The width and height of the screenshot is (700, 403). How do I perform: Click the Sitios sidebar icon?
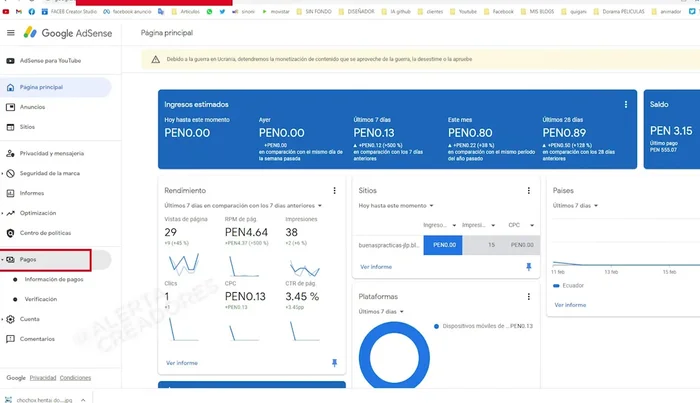10,127
